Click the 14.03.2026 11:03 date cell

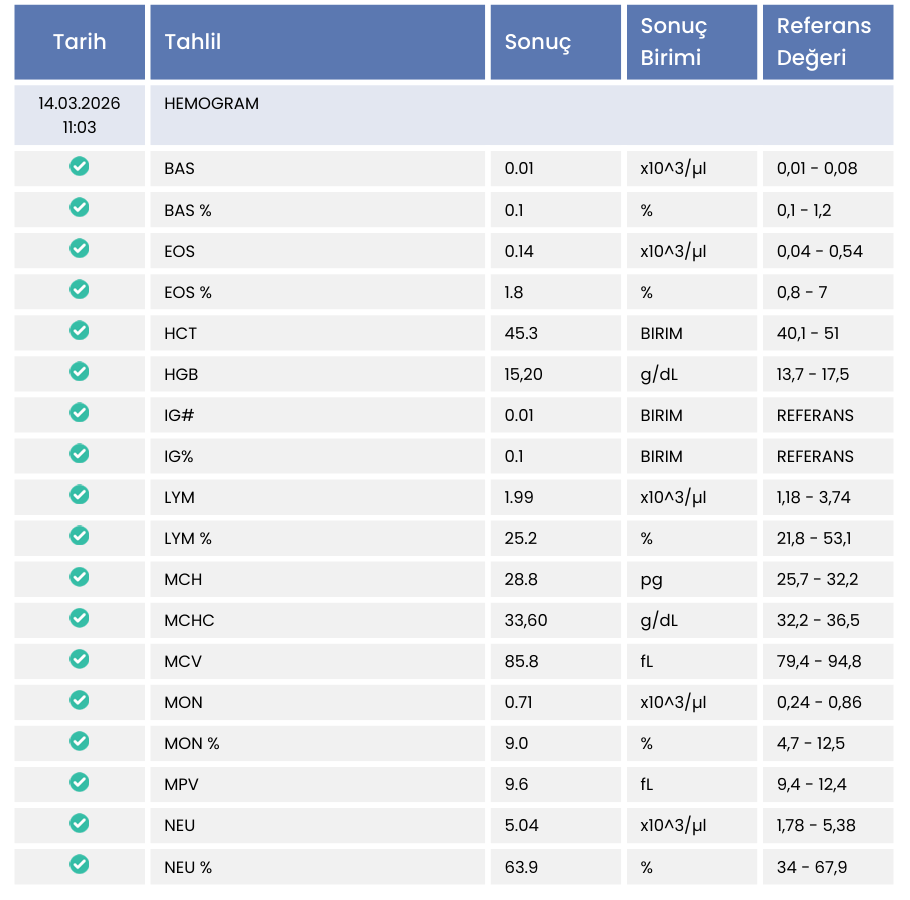tap(79, 115)
